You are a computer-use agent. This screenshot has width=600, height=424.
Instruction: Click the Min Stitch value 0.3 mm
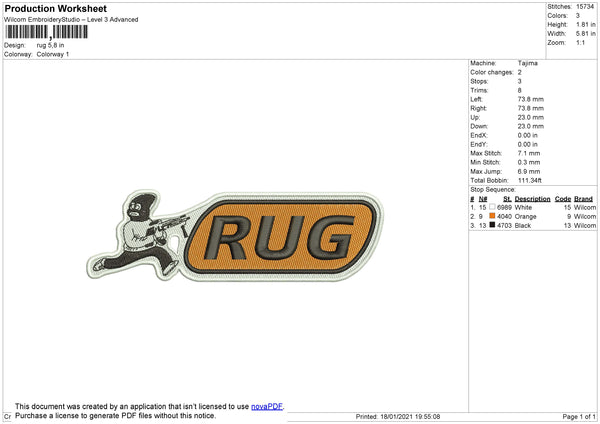coord(529,162)
